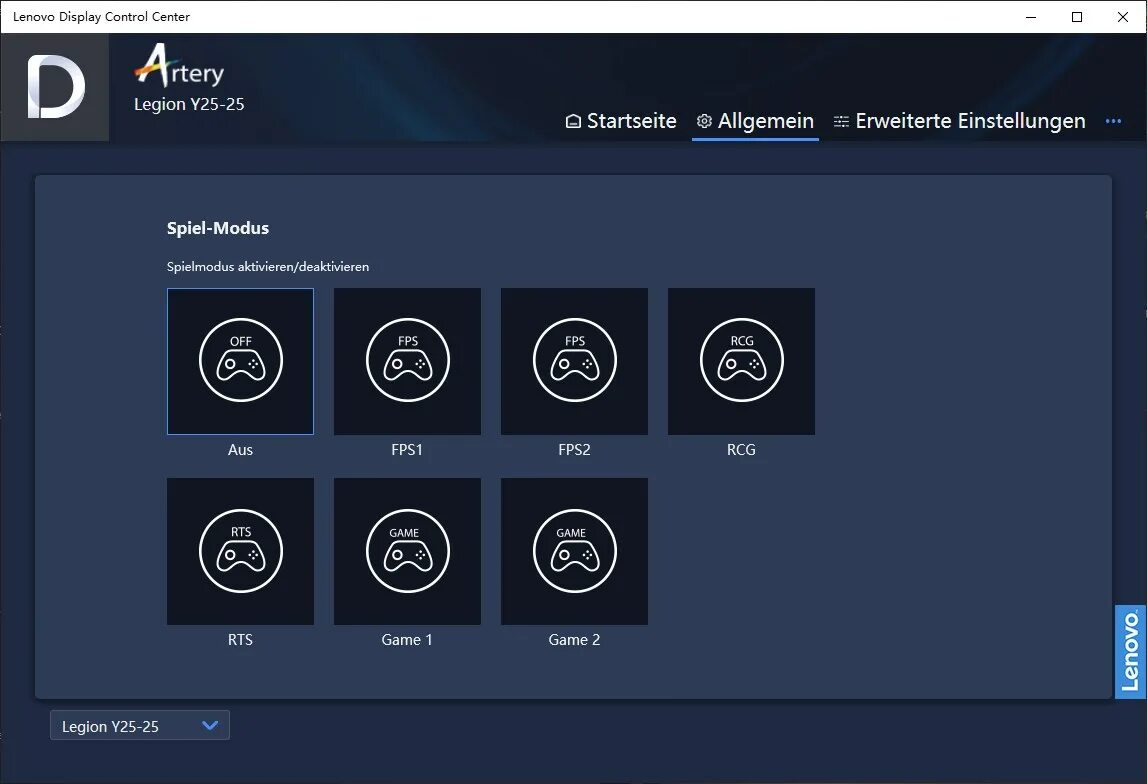Click the Spiel-Modus heading

point(218,228)
